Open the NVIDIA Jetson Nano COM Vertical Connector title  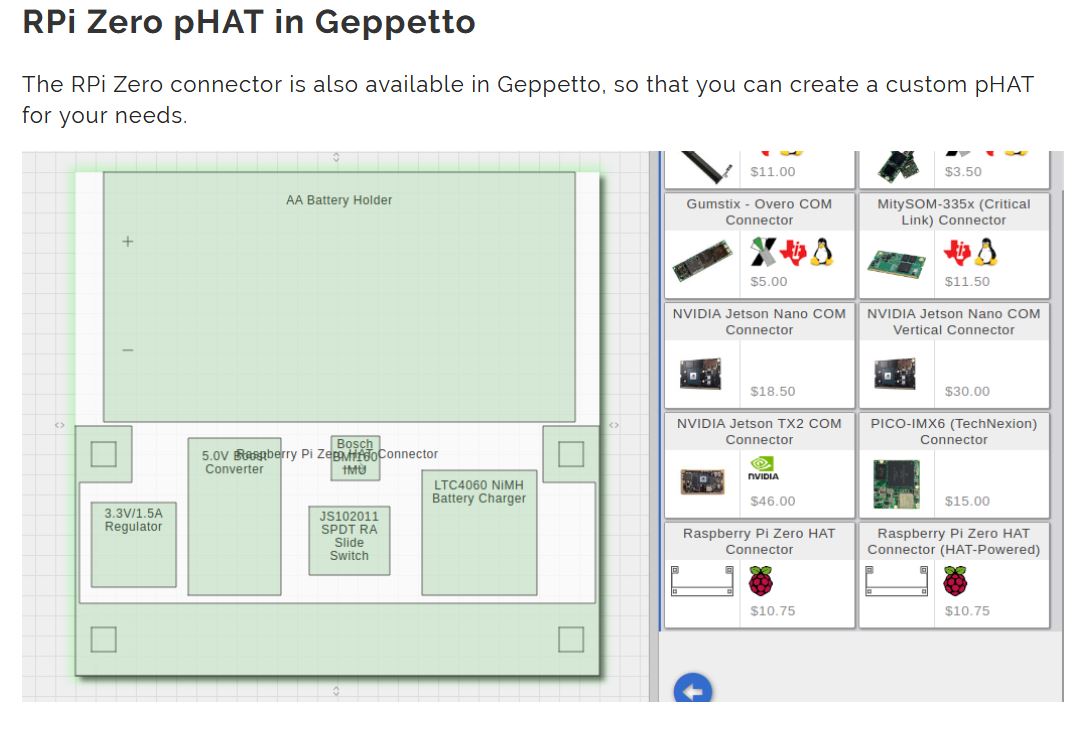[954, 322]
